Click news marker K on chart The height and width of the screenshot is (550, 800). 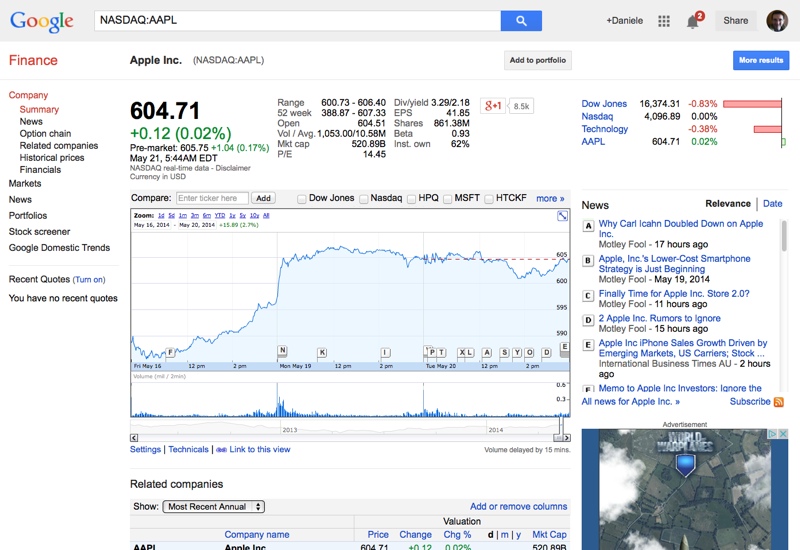tap(322, 352)
